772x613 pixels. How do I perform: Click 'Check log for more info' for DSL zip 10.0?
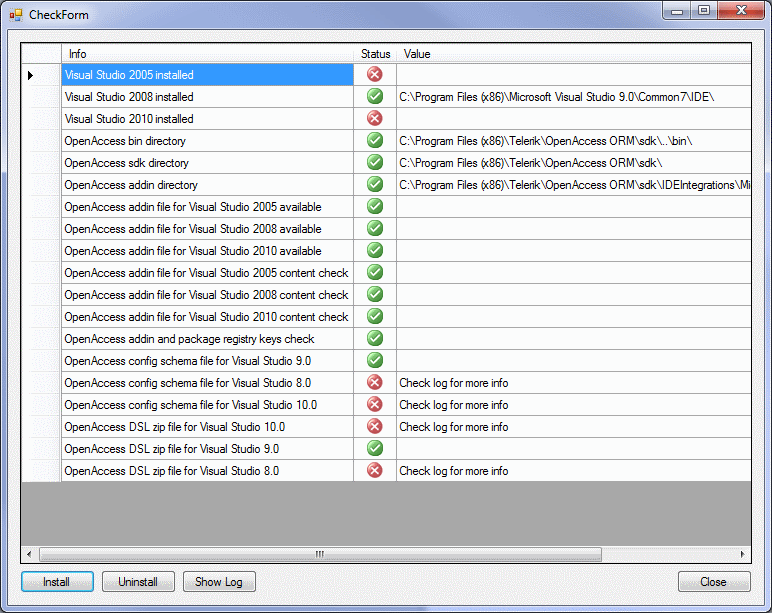tap(574, 426)
